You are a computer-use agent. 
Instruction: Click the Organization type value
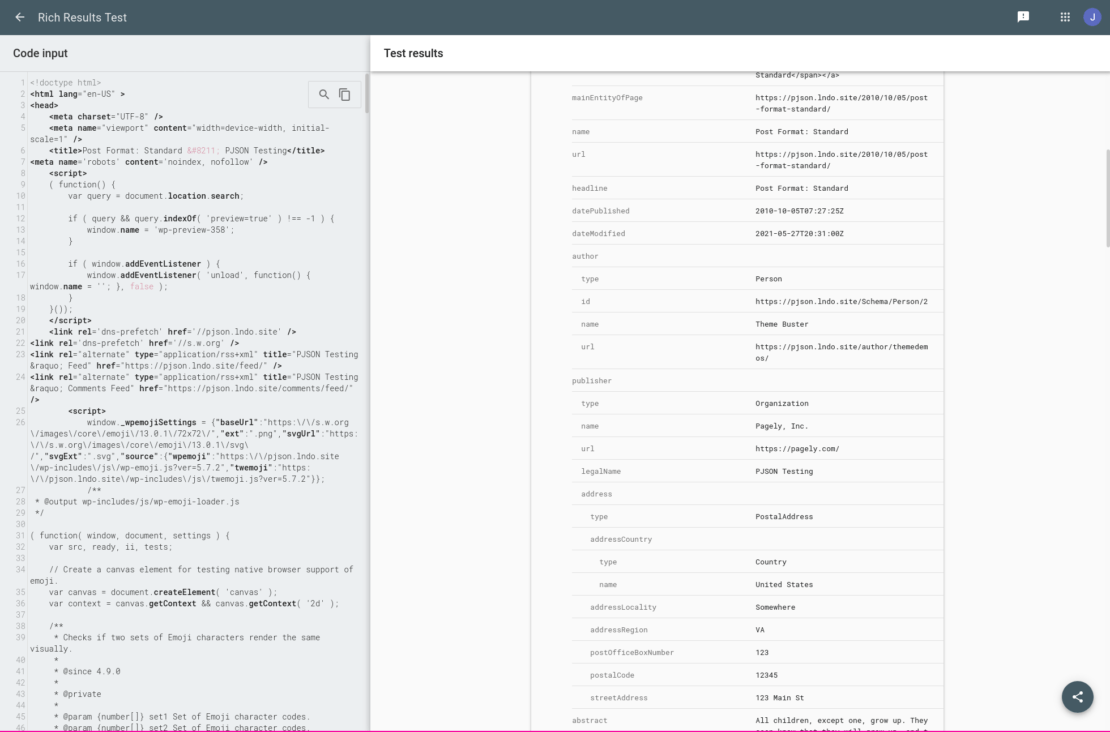(782, 404)
